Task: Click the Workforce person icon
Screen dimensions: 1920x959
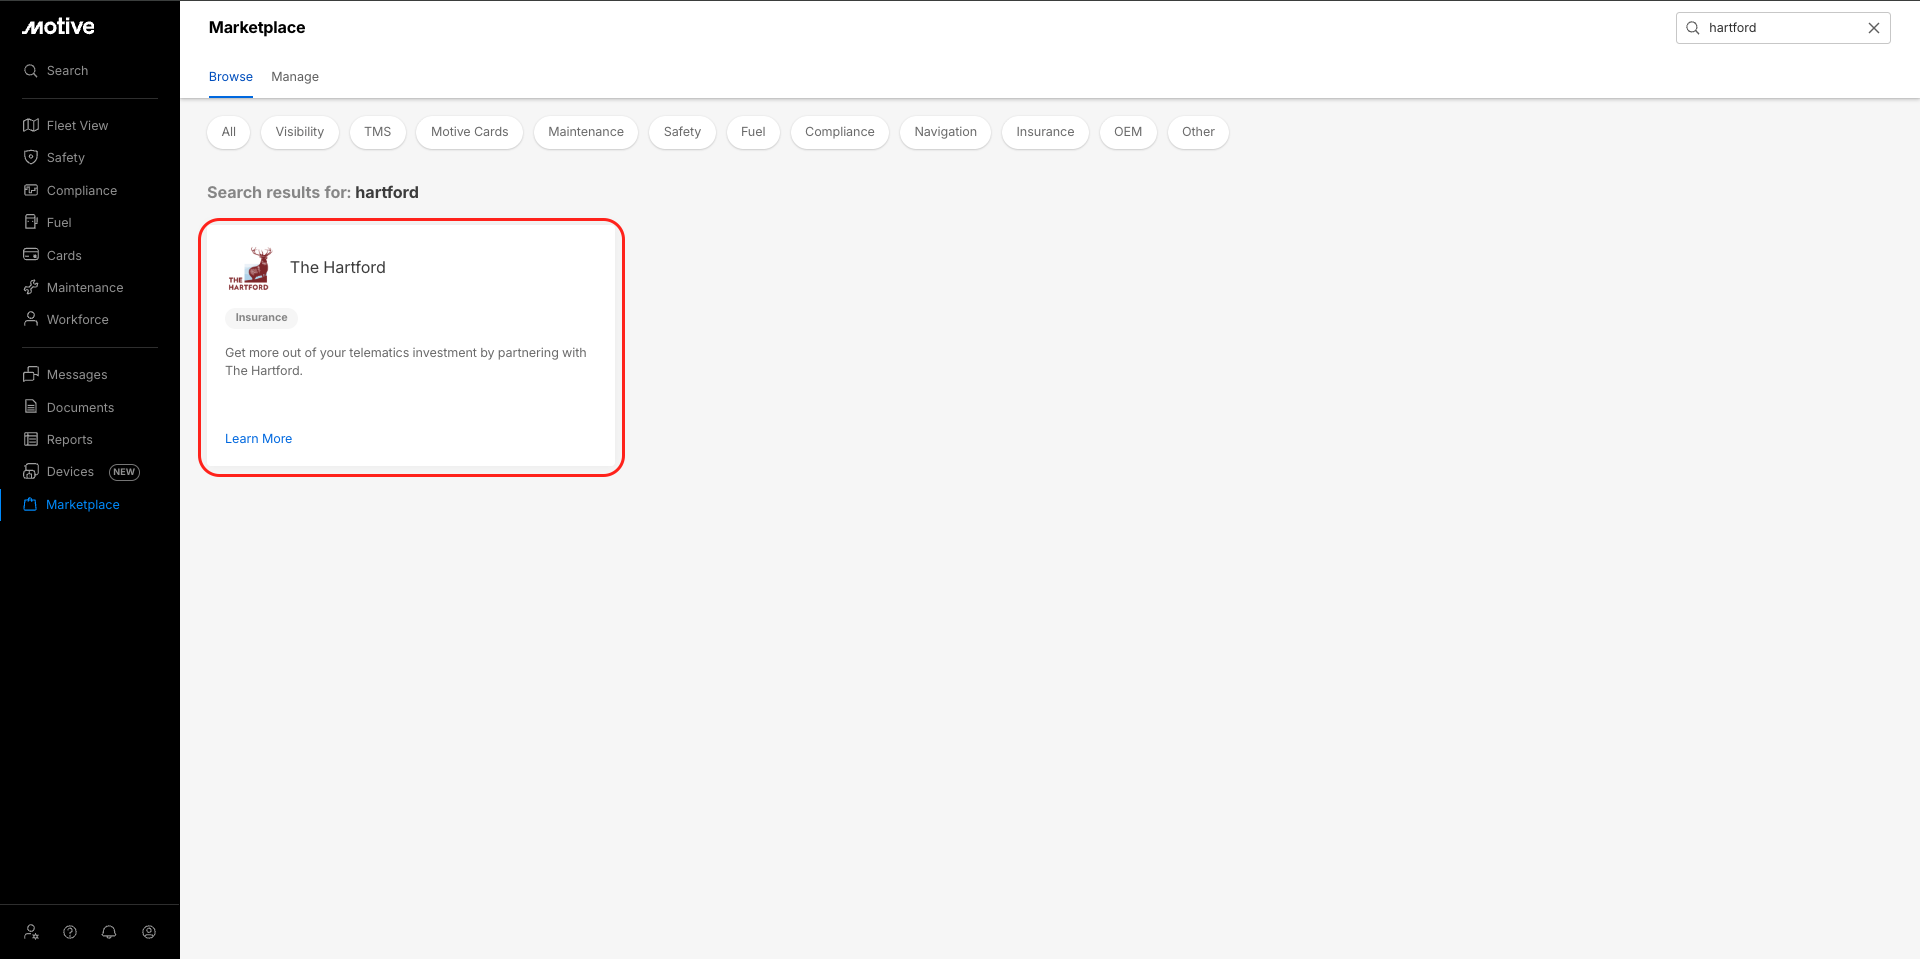Action: point(31,319)
